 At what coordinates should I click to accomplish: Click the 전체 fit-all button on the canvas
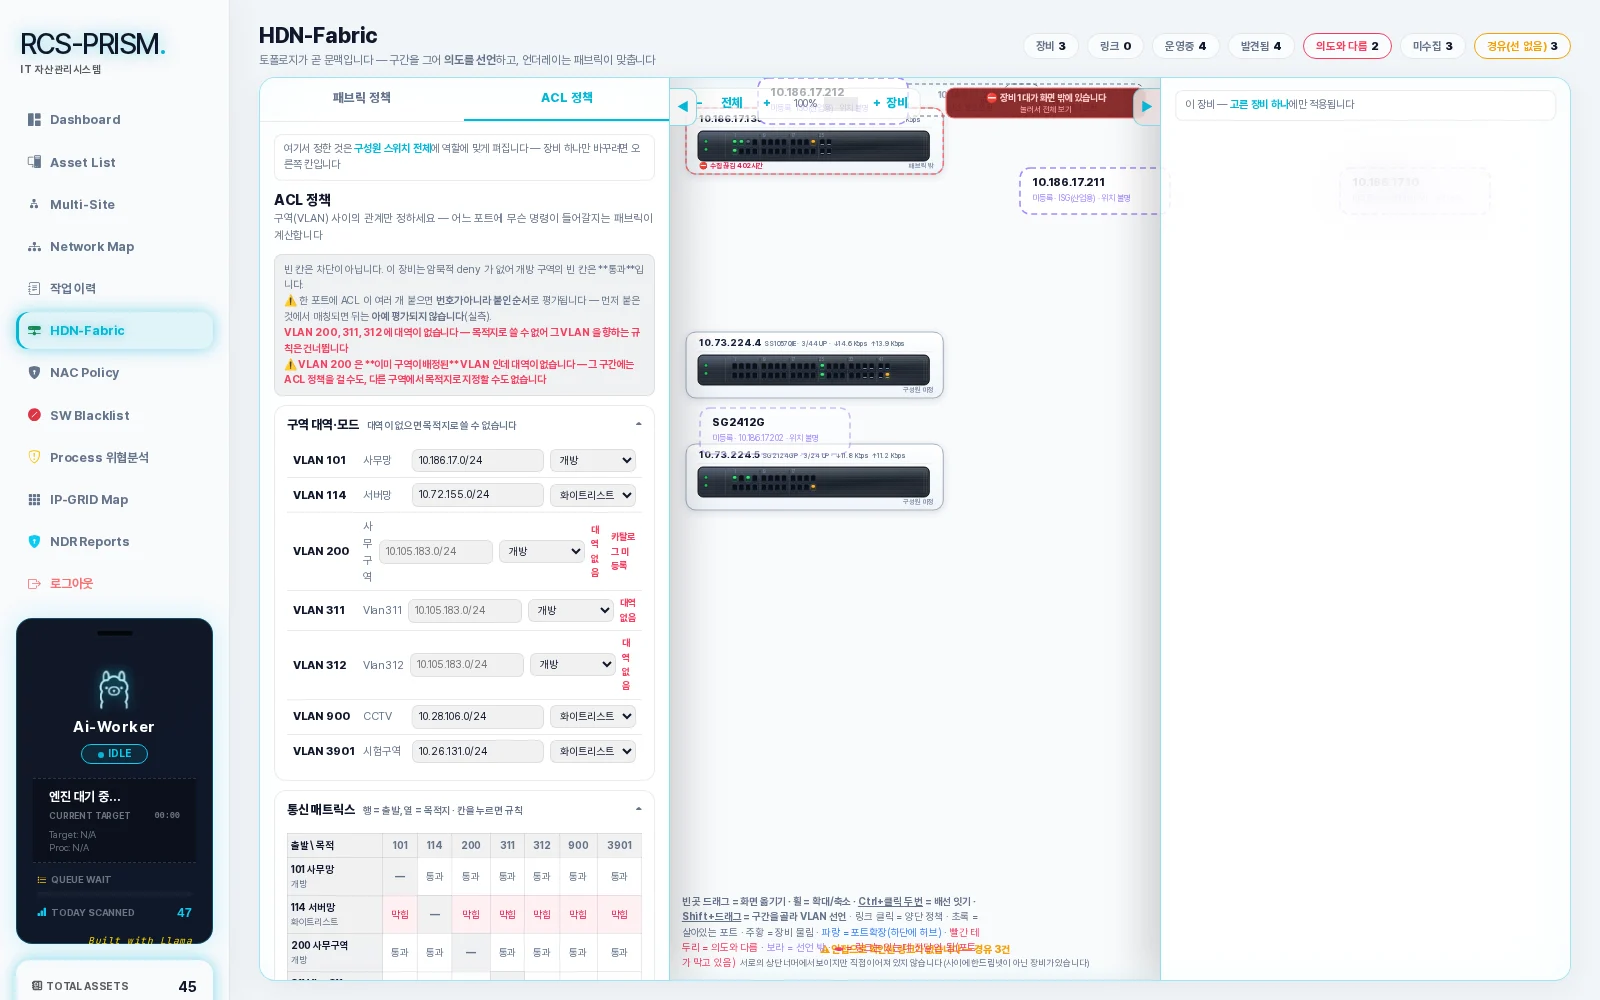pos(732,103)
